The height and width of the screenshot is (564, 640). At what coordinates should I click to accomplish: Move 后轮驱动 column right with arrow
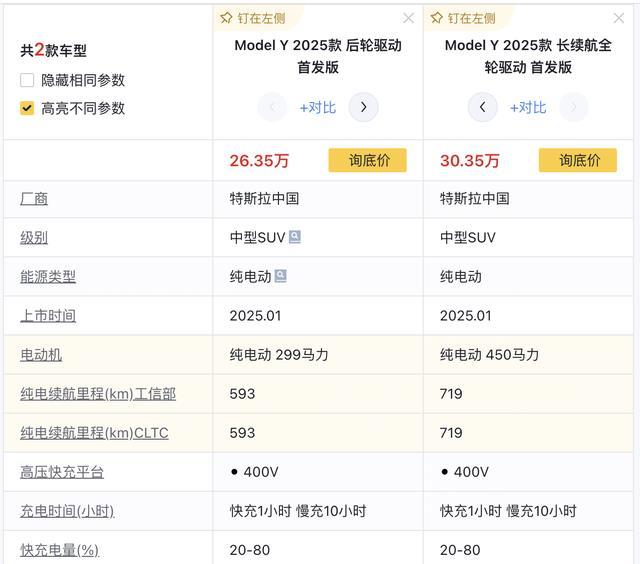click(363, 107)
